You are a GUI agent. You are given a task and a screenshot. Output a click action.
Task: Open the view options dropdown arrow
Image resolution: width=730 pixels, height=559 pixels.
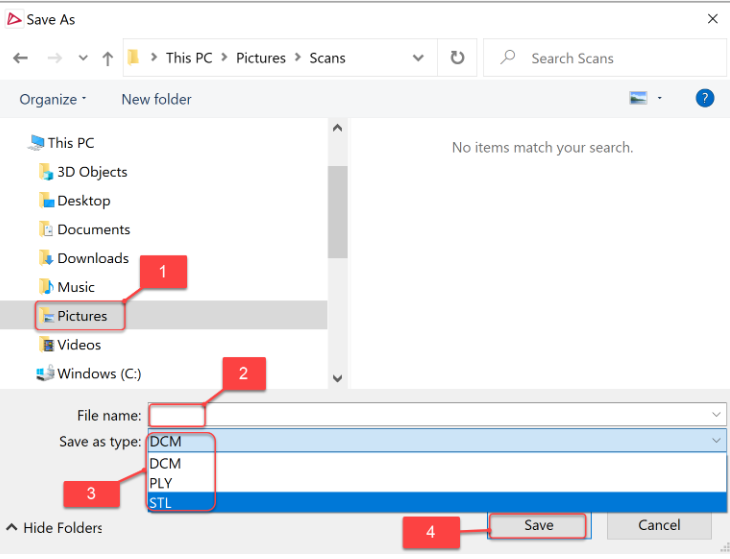(659, 98)
